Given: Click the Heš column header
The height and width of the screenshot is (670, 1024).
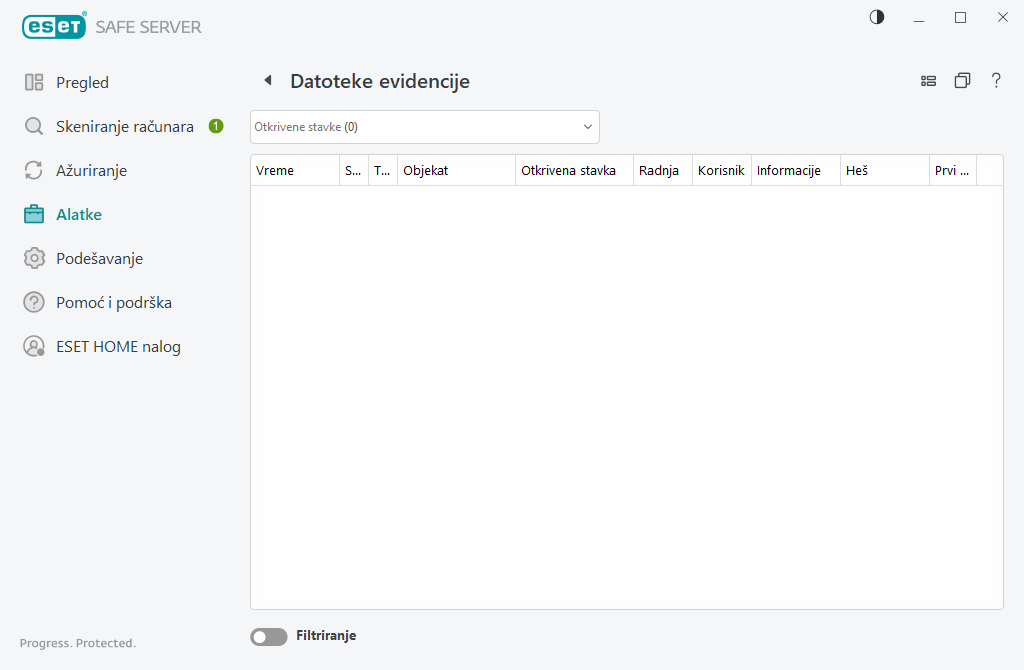Looking at the screenshot, I should pyautogui.click(x=884, y=171).
